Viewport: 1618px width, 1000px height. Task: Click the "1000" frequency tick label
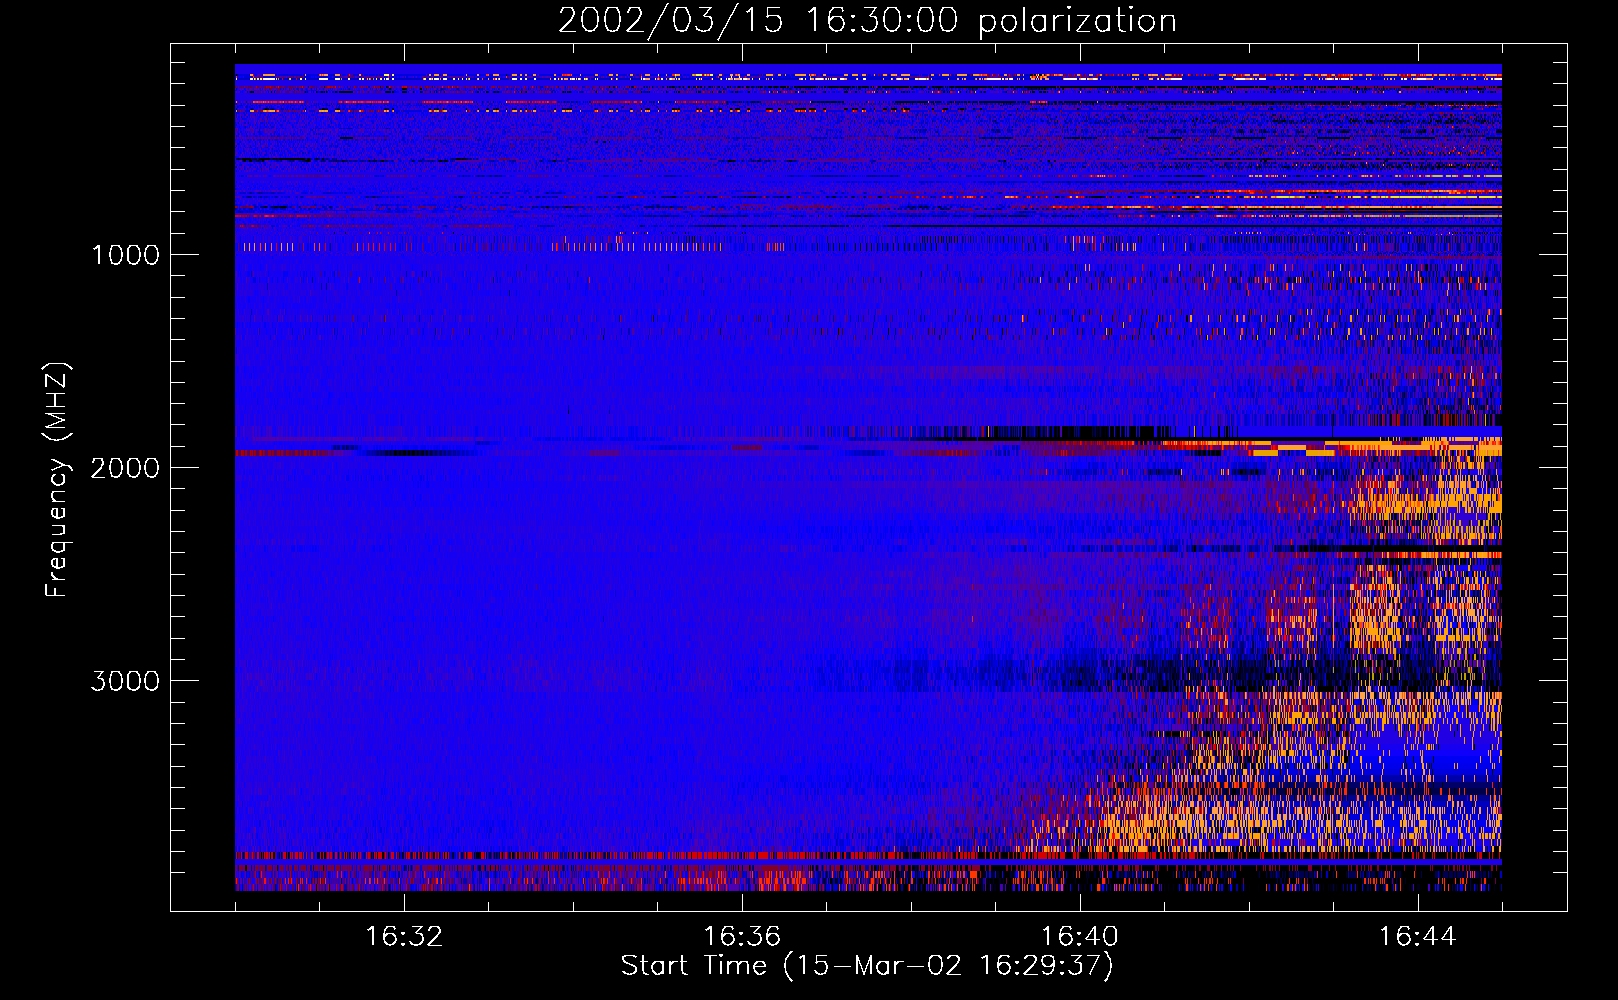(x=125, y=255)
